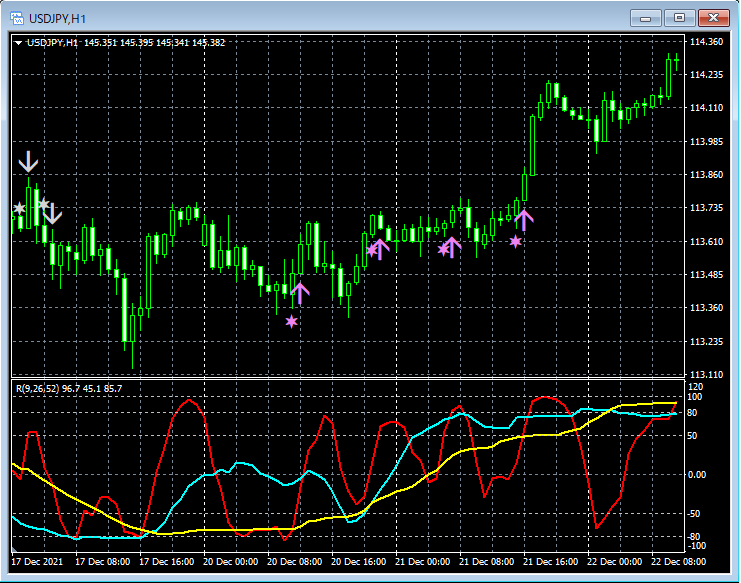
Task: Click the 113.735 price scale label
Action: coord(707,208)
